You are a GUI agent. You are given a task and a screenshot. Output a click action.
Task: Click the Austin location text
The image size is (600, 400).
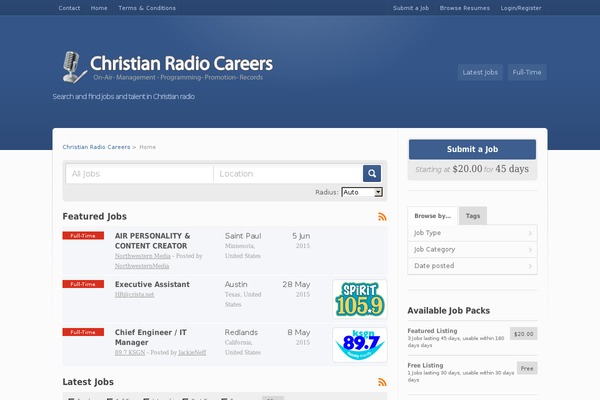pos(236,284)
